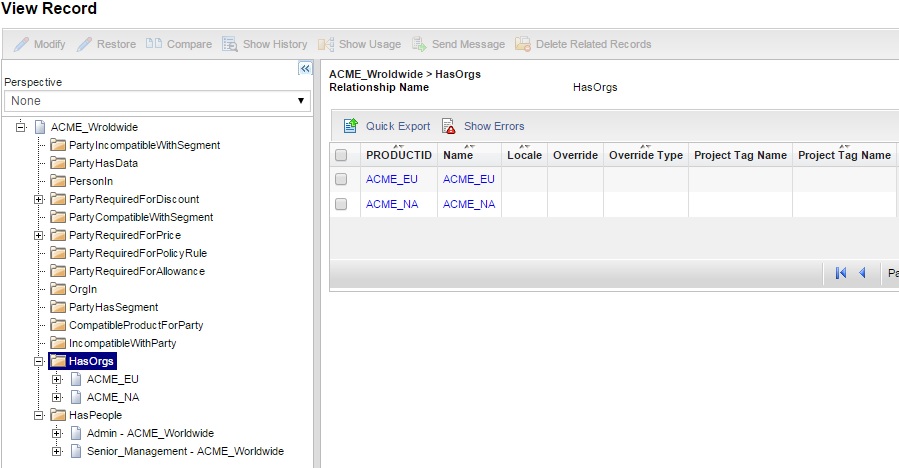Click the Show History icon
The height and width of the screenshot is (468, 899).
pos(229,44)
